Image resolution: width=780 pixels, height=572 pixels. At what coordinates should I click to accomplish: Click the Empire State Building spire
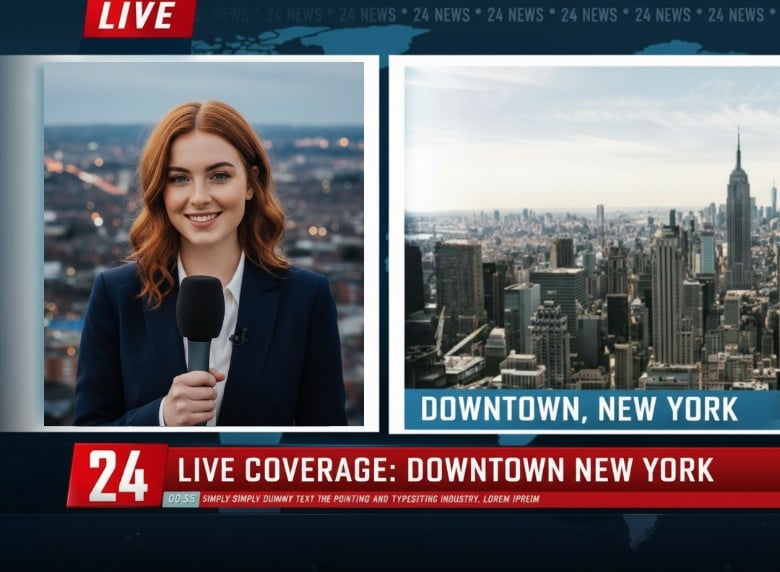[738, 150]
